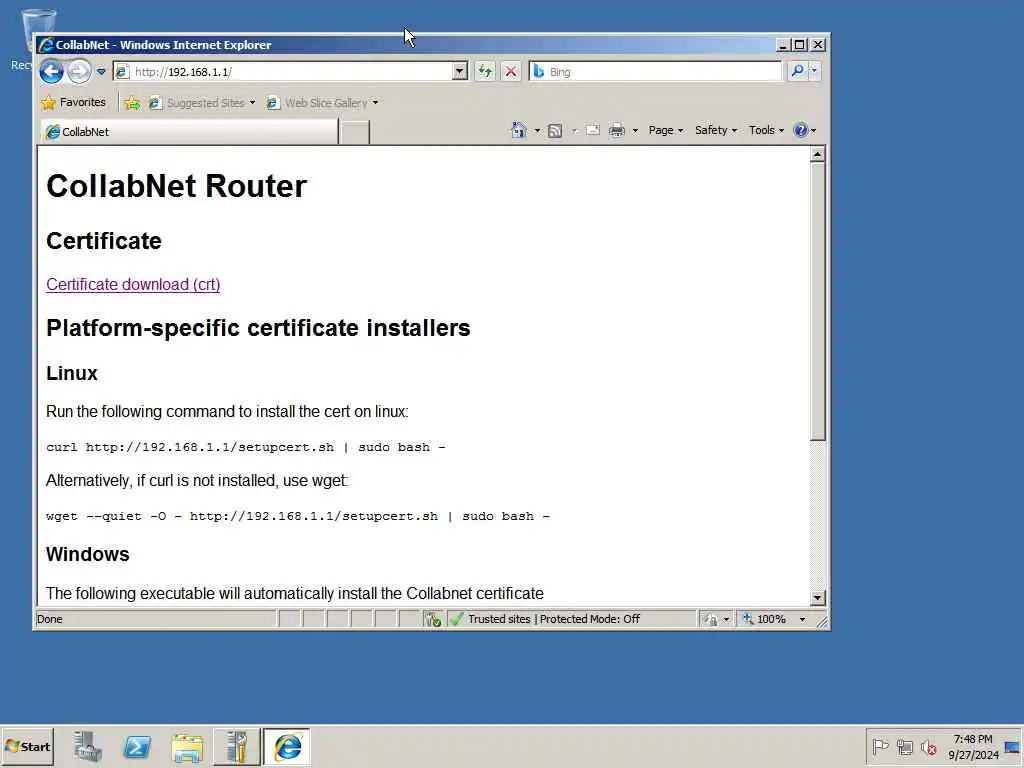Click the Read Mail envelope icon
The width and height of the screenshot is (1024, 768).
pyautogui.click(x=593, y=130)
